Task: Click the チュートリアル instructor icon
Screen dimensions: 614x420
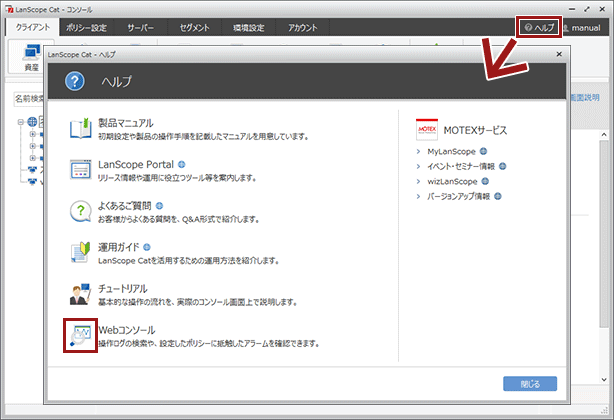Action: coord(80,294)
